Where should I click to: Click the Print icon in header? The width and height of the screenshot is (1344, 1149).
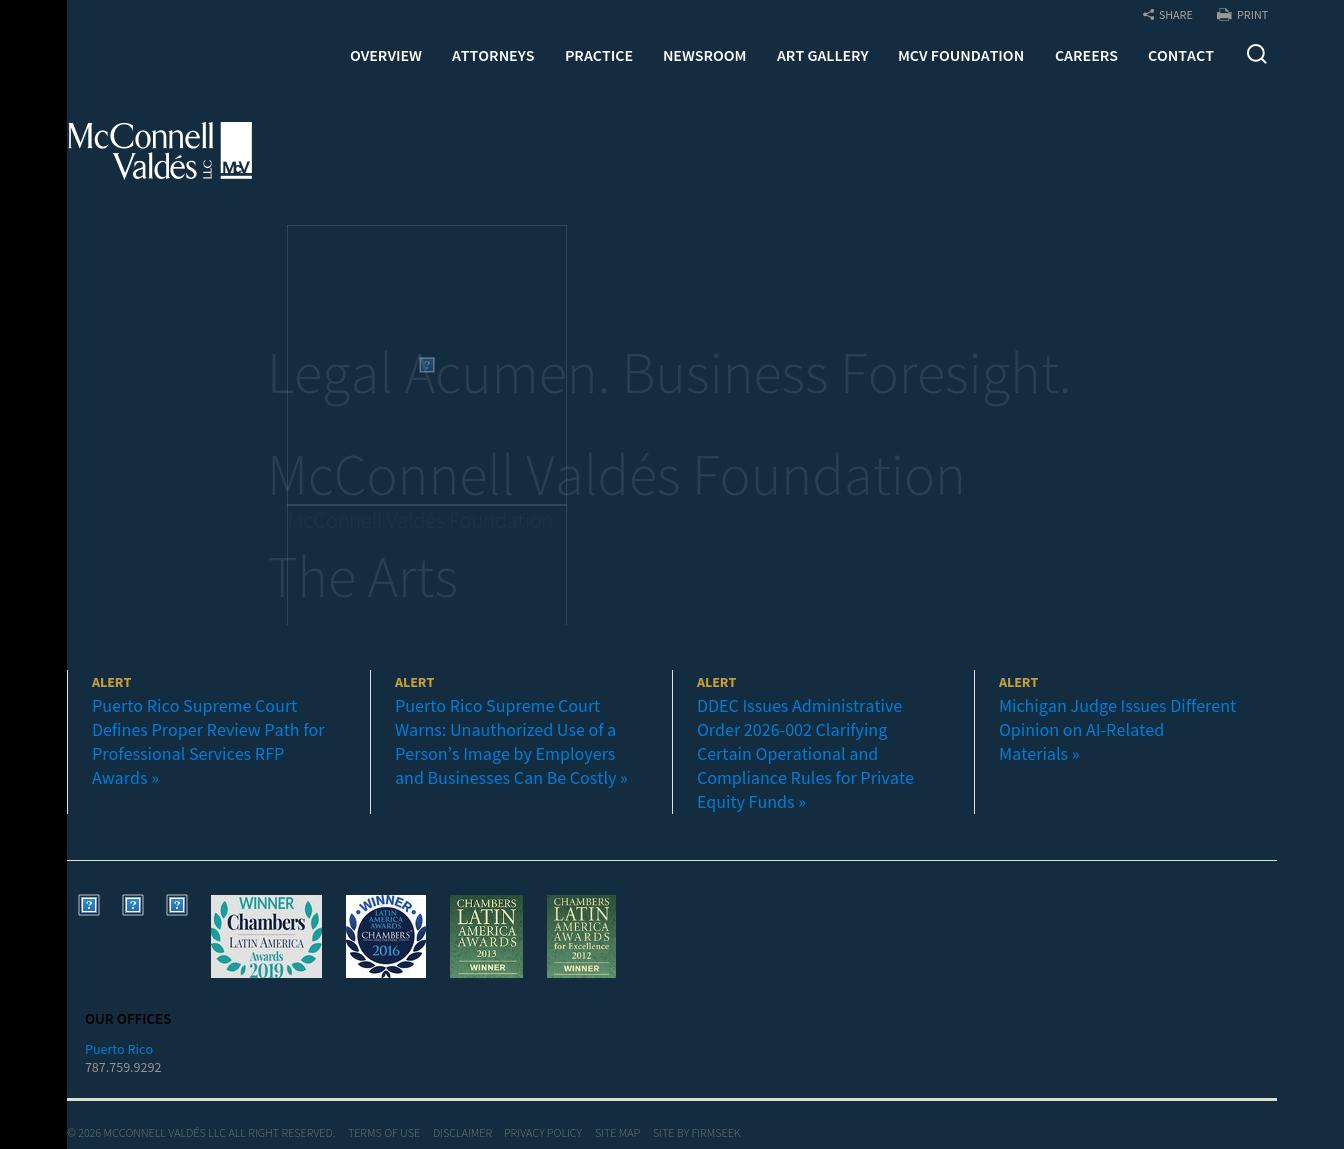click(1224, 15)
